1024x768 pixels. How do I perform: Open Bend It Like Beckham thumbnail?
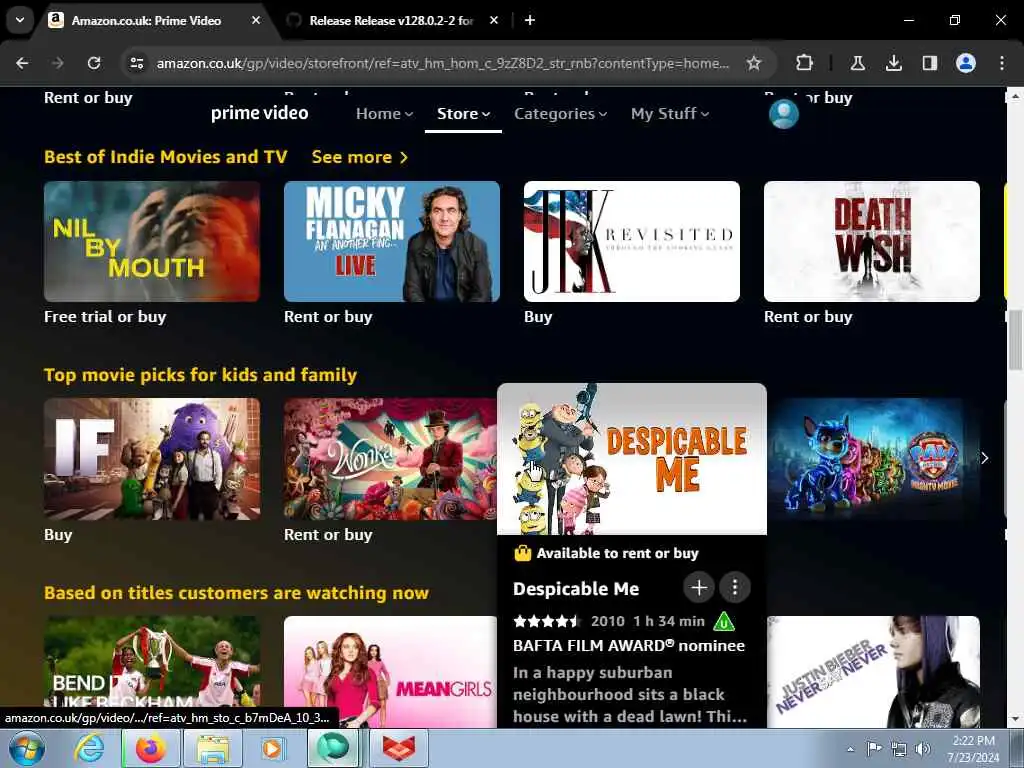[x=152, y=671]
